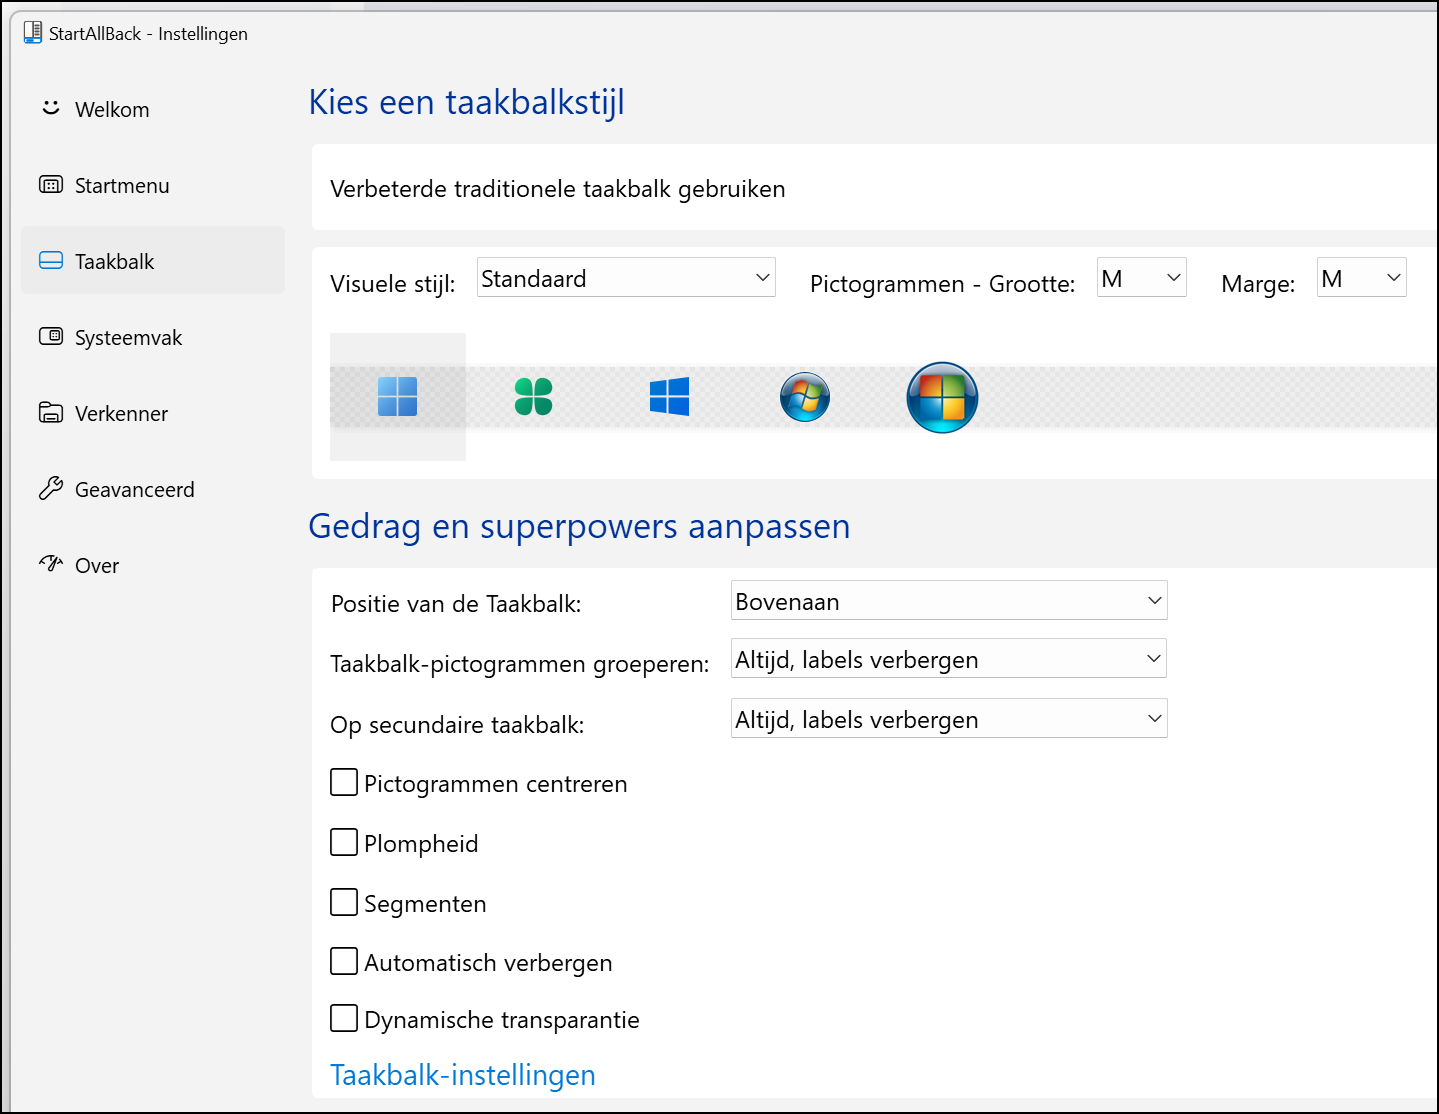Toggle Dynamische transparantie checkbox
Image resolution: width=1439 pixels, height=1114 pixels.
344,1019
